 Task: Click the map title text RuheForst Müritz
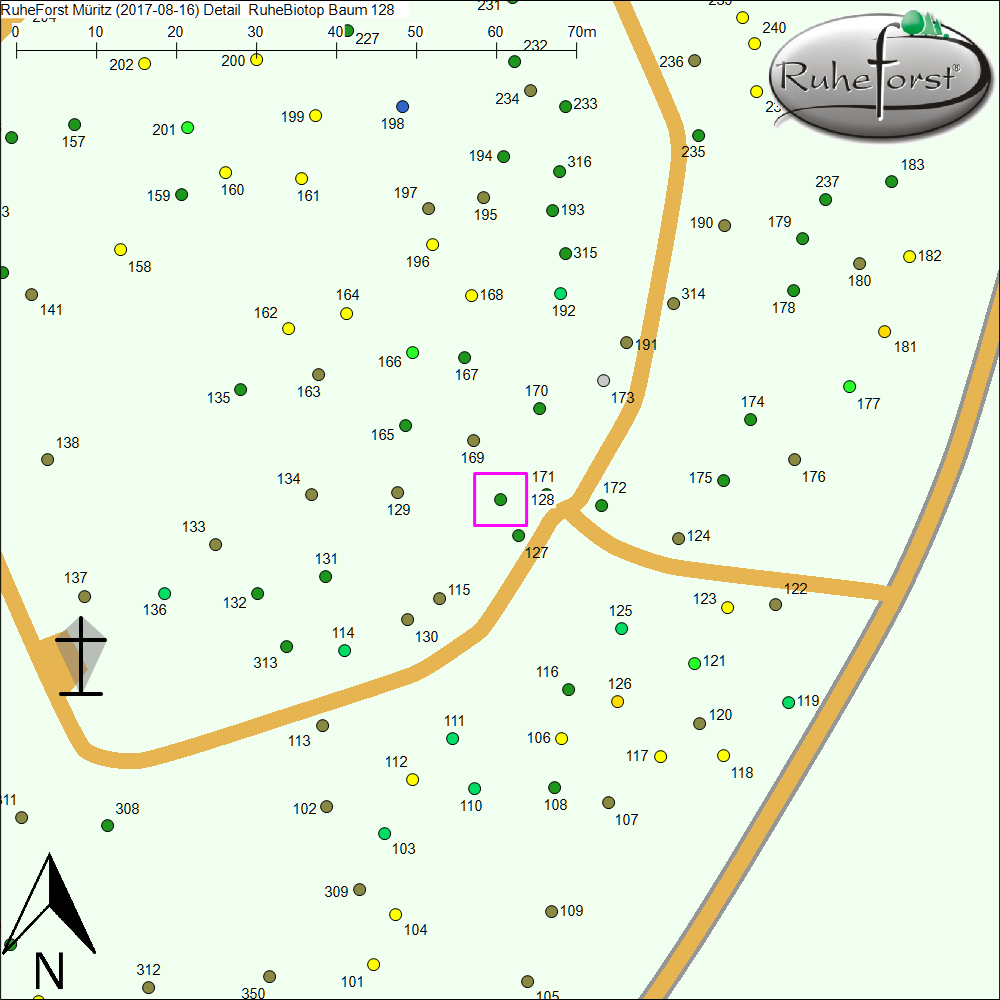tap(70, 10)
